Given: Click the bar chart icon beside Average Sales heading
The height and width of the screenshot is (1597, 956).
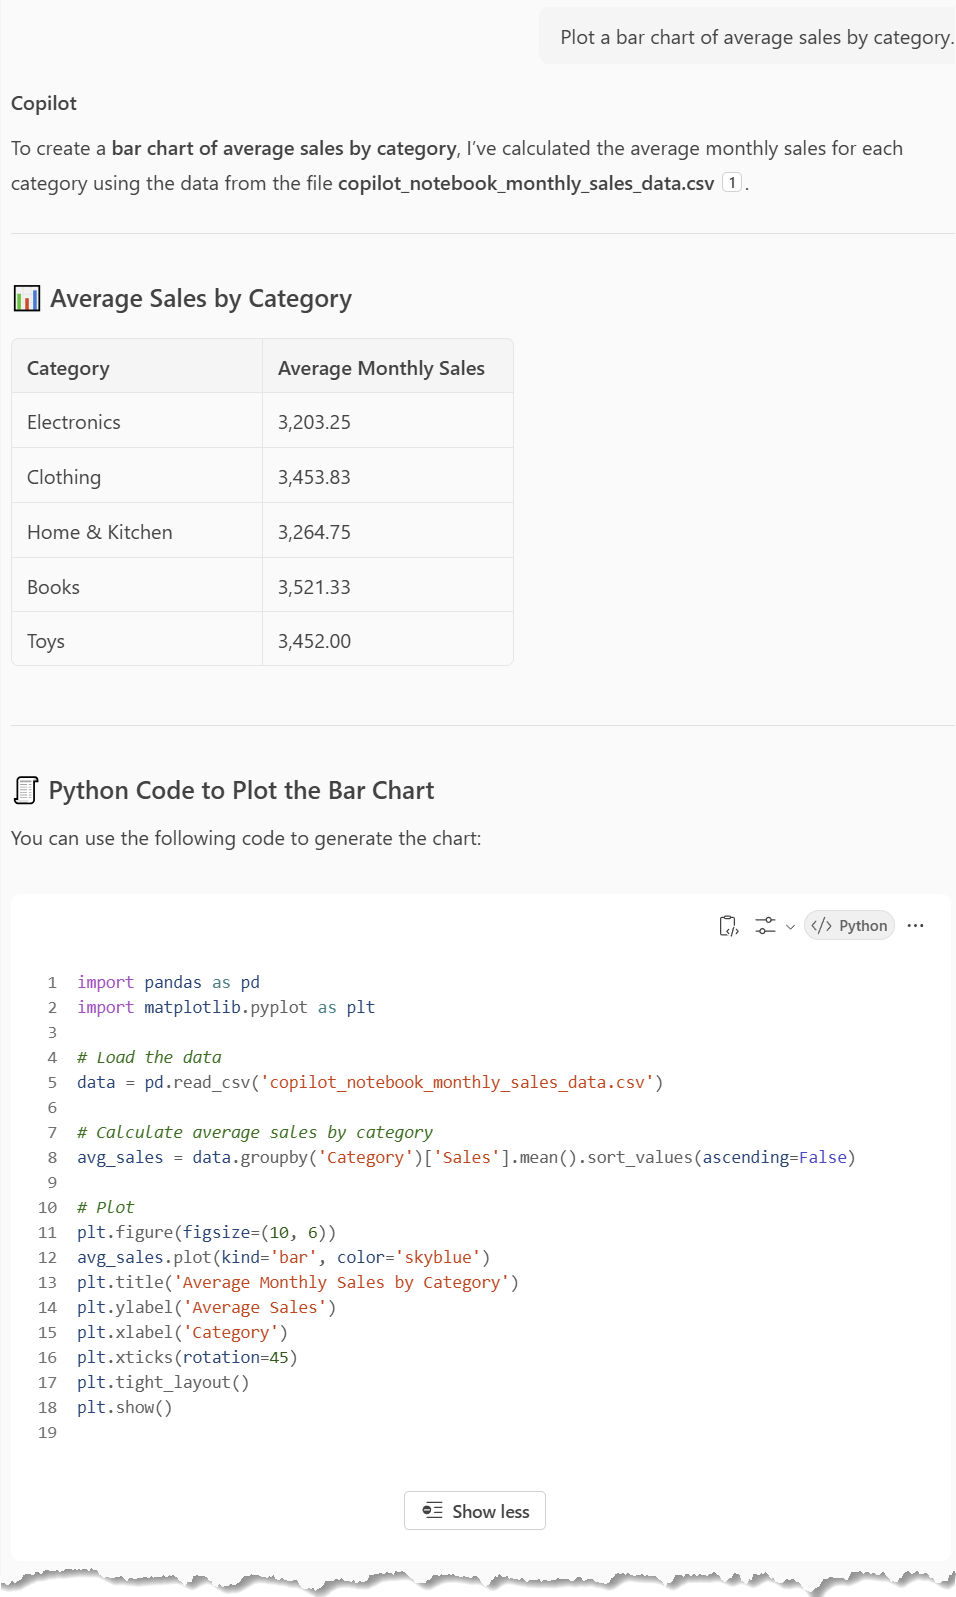Looking at the screenshot, I should pyautogui.click(x=27, y=299).
